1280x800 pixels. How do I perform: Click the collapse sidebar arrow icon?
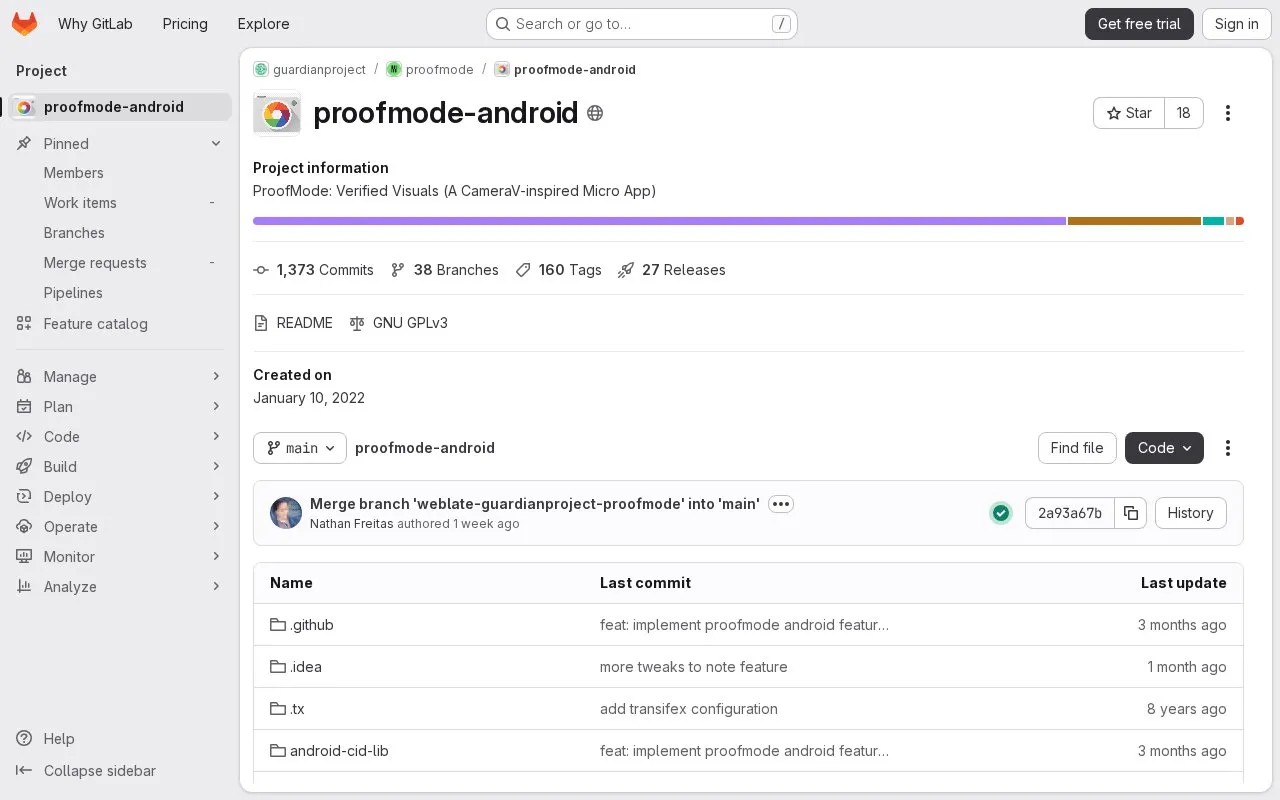(24, 771)
